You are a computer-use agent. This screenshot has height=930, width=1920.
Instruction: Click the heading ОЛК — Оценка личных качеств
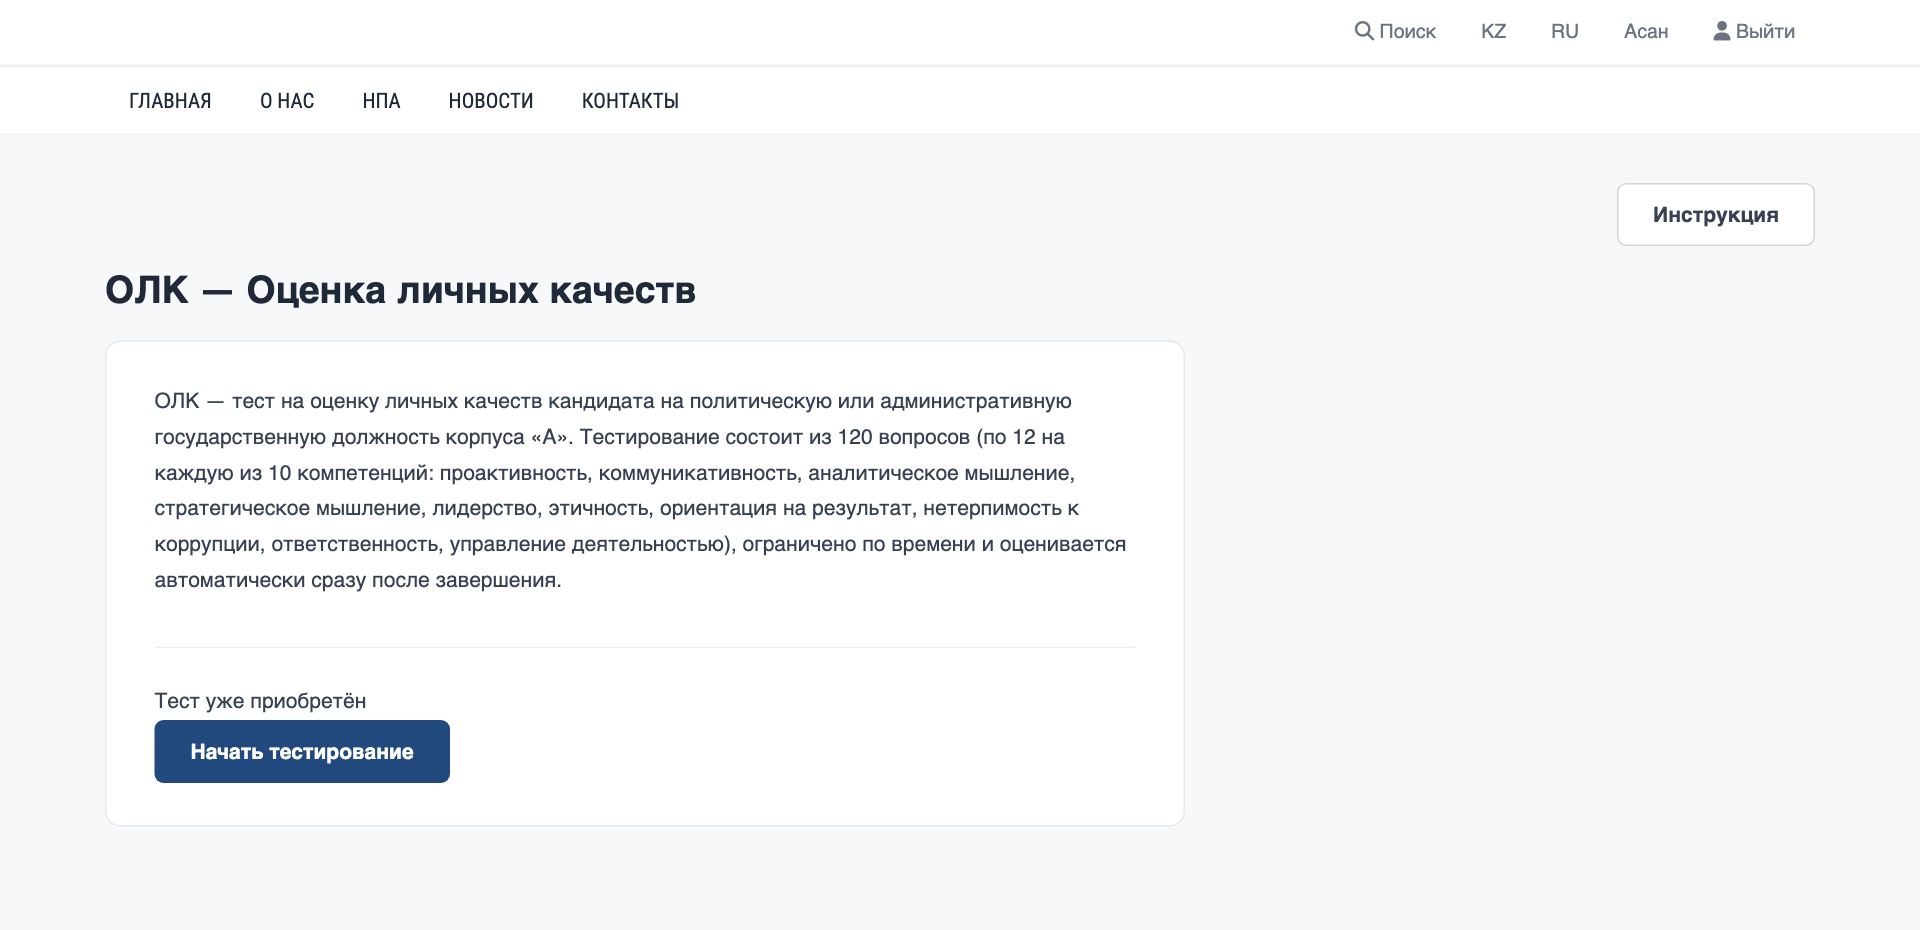pyautogui.click(x=400, y=290)
